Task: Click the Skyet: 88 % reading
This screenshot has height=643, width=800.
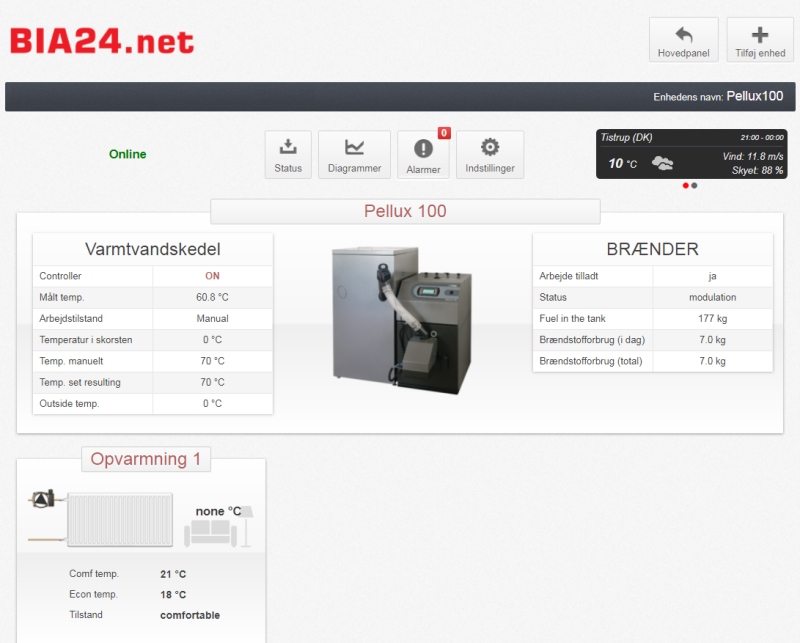Action: 757,170
